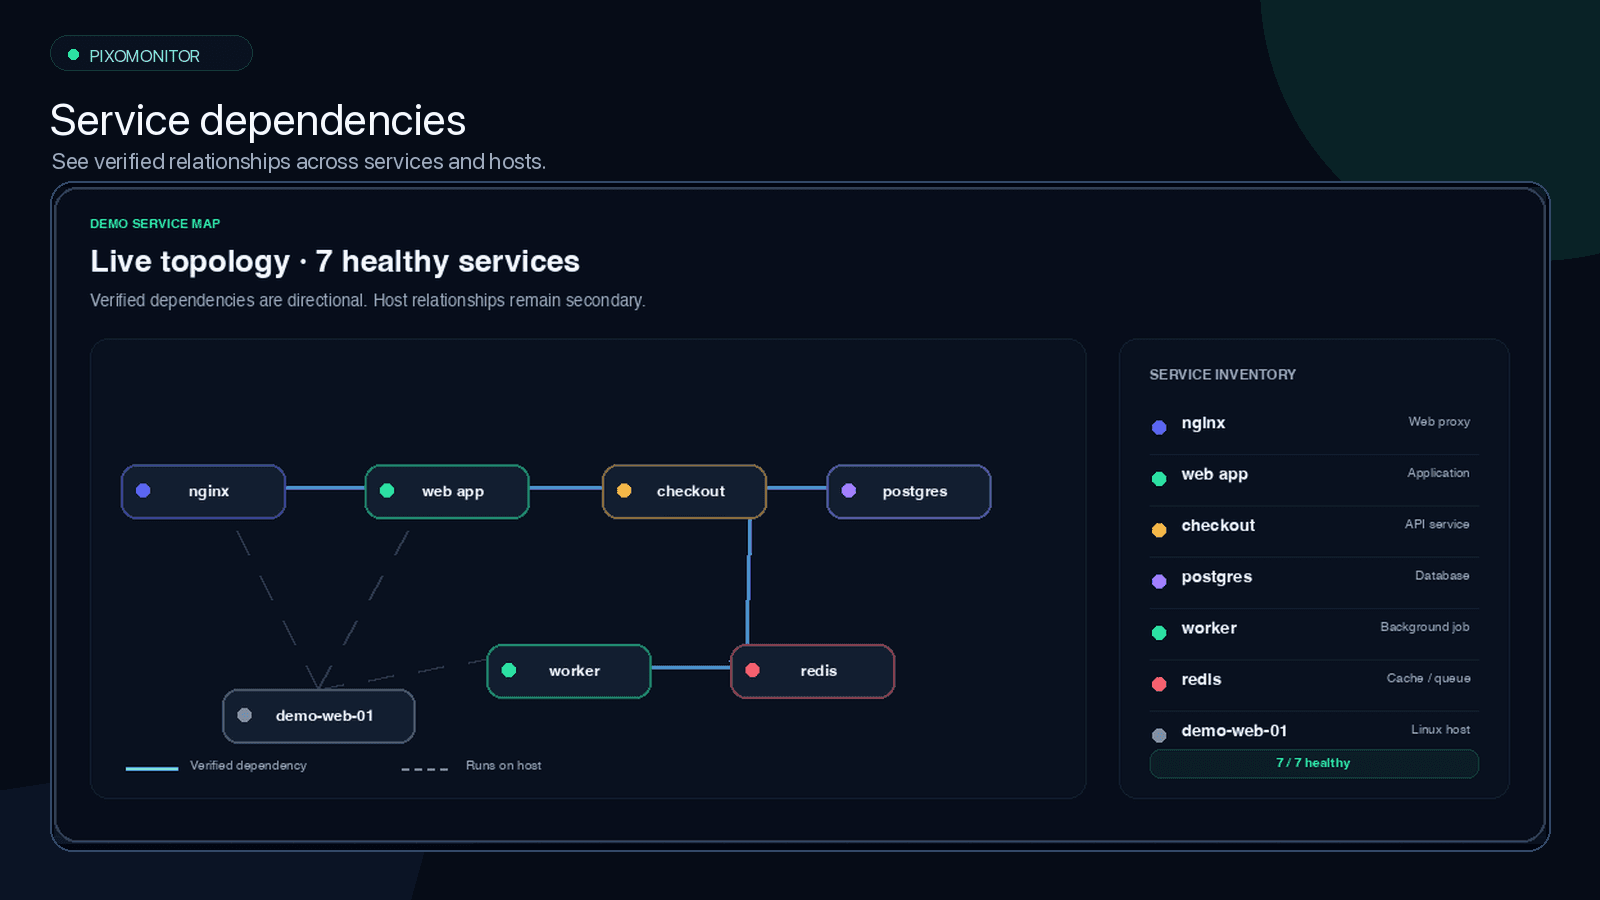Viewport: 1600px width, 900px height.
Task: Open the redis node in the topology map
Action: [x=813, y=671]
